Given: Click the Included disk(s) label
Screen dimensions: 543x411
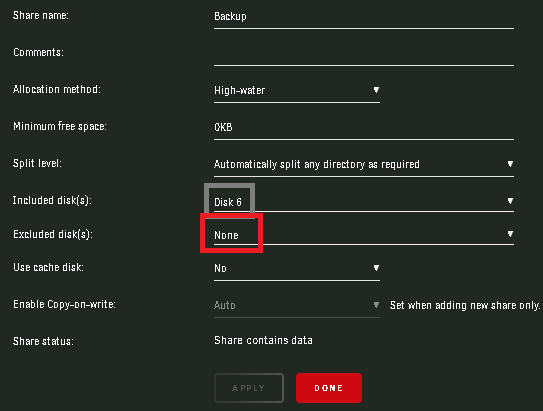Looking at the screenshot, I should [x=52, y=200].
